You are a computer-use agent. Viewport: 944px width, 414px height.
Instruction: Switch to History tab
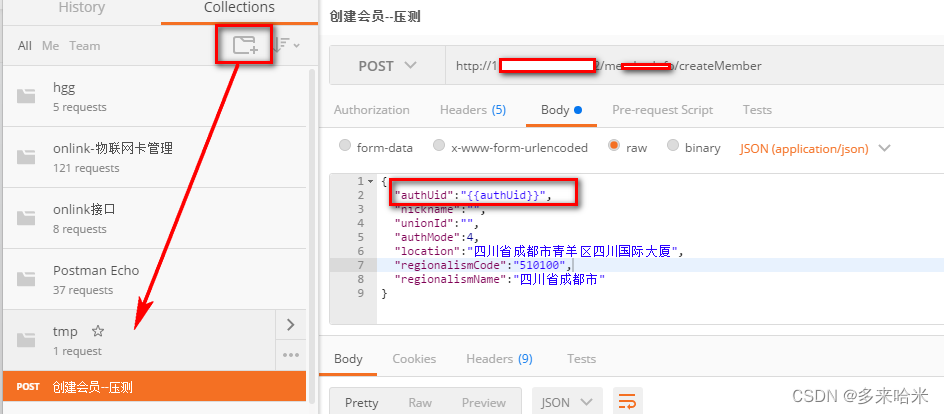[81, 8]
